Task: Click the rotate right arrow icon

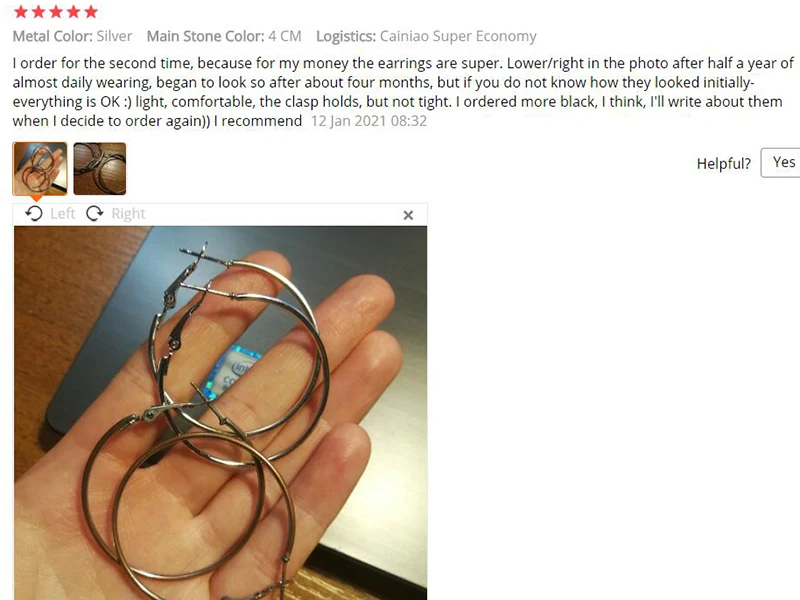Action: (x=94, y=213)
